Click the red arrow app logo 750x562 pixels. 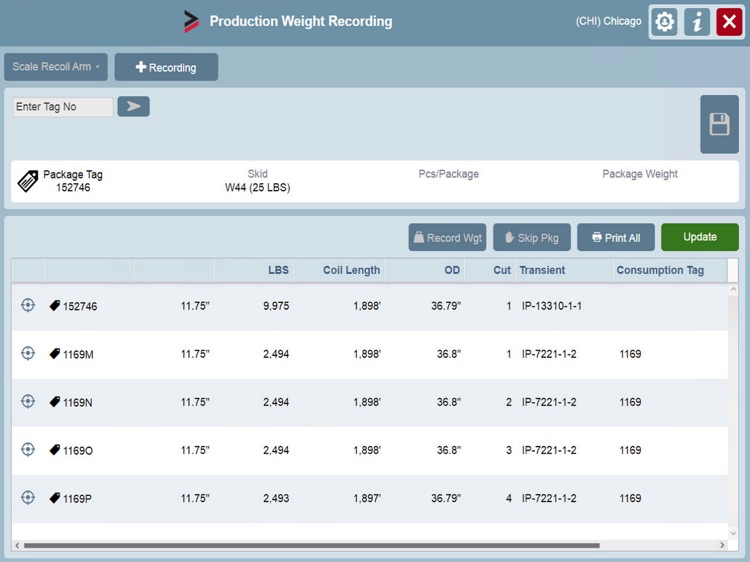click(x=191, y=22)
